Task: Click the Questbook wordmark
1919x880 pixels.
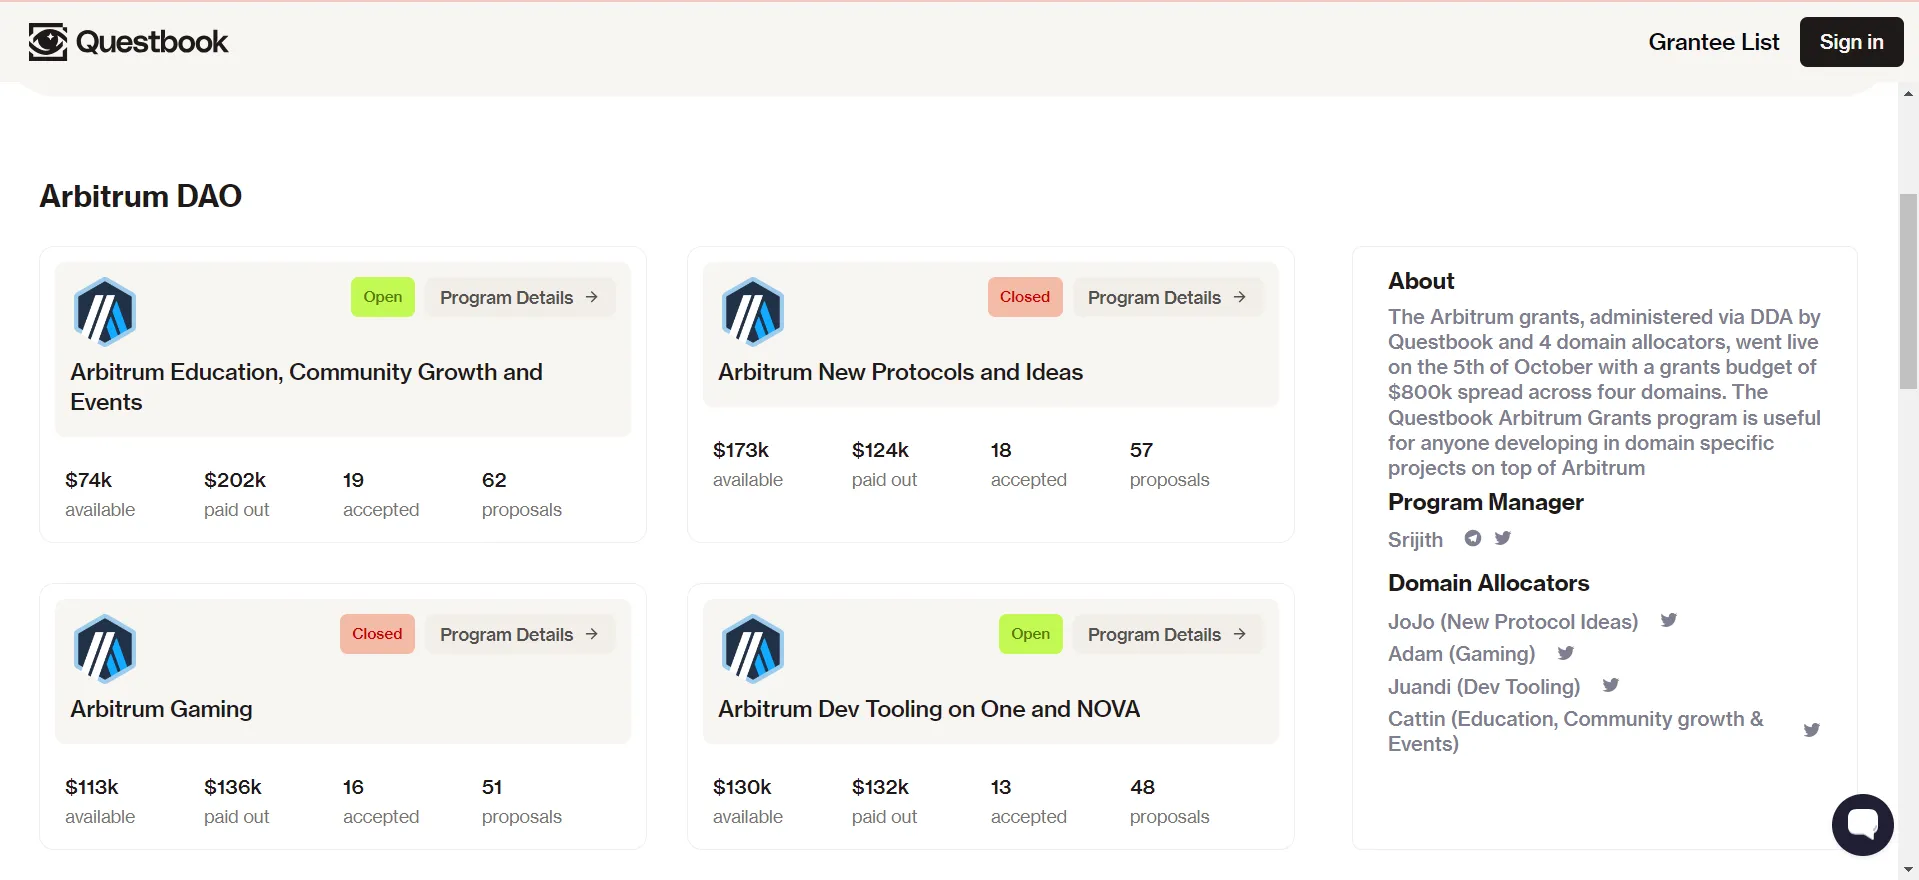Action: point(152,42)
